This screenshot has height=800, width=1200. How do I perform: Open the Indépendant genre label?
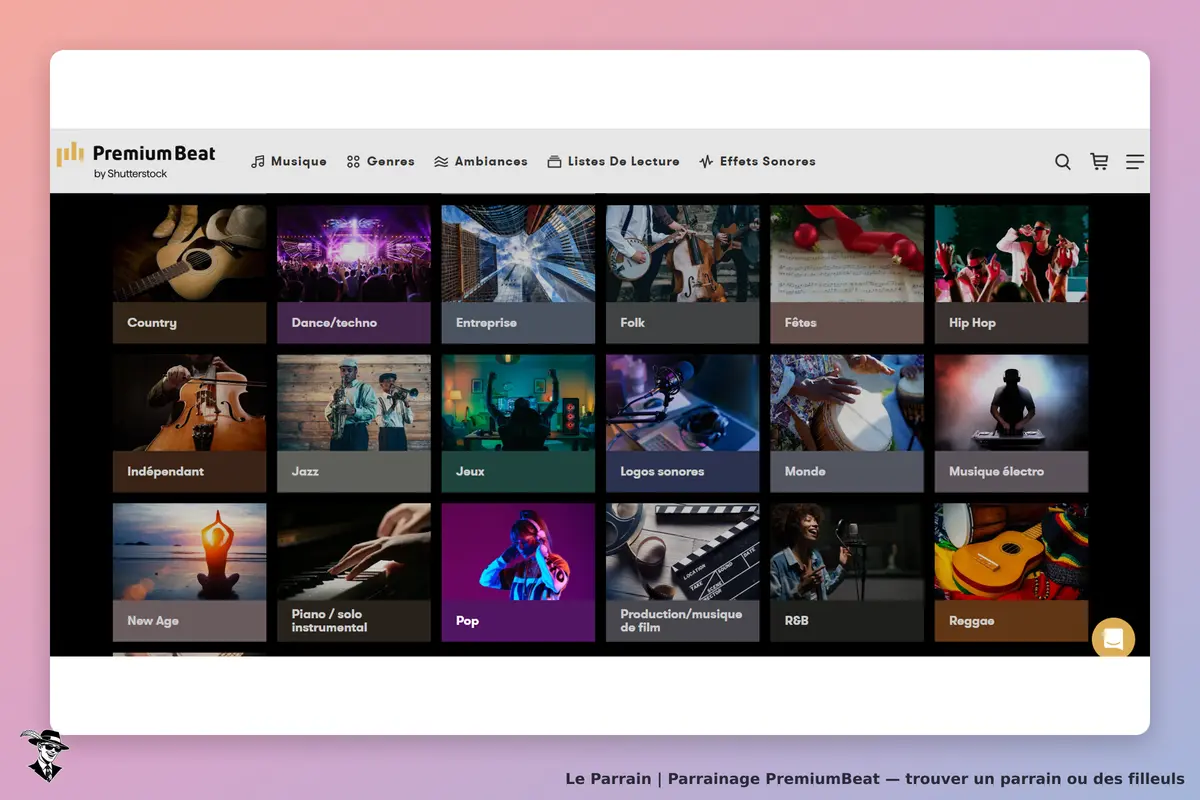165,472
